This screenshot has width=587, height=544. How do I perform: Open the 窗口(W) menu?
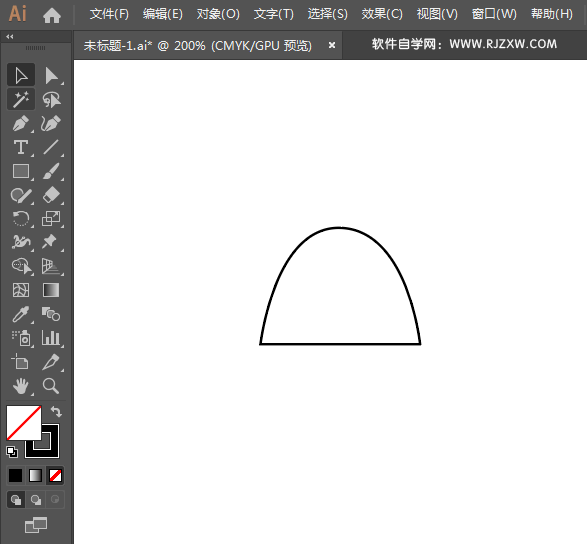point(494,14)
